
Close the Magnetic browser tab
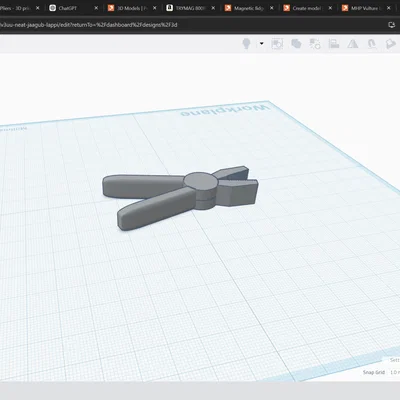[x=272, y=8]
